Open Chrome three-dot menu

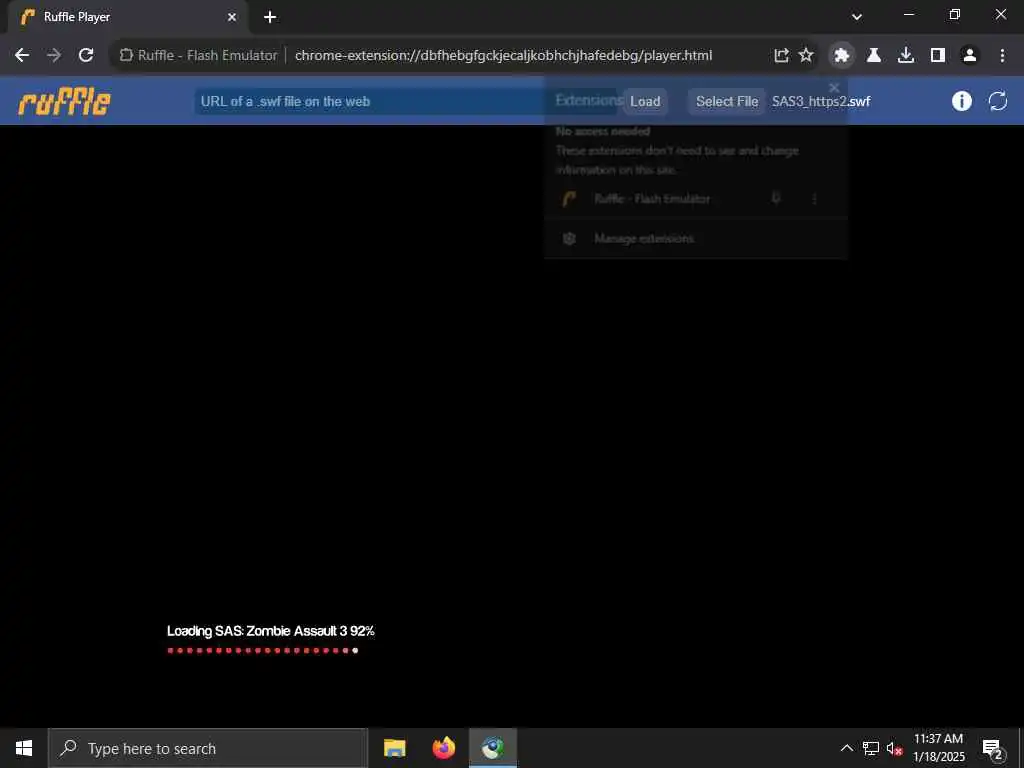1002,56
